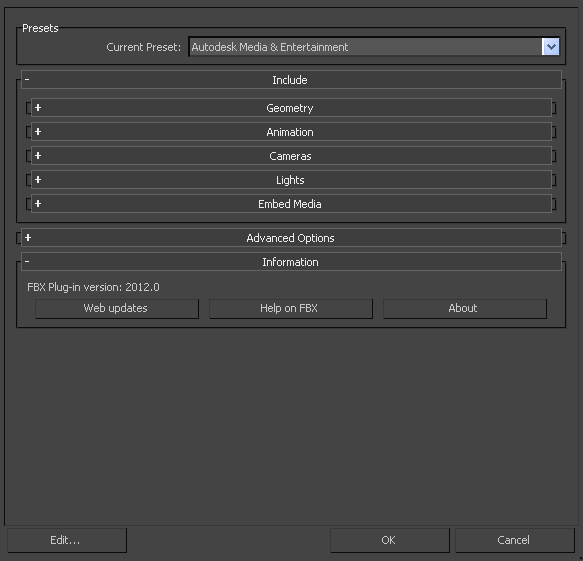Click the Autodesk Media & Entertainment preset field
This screenshot has width=583, height=561.
pyautogui.click(x=365, y=47)
